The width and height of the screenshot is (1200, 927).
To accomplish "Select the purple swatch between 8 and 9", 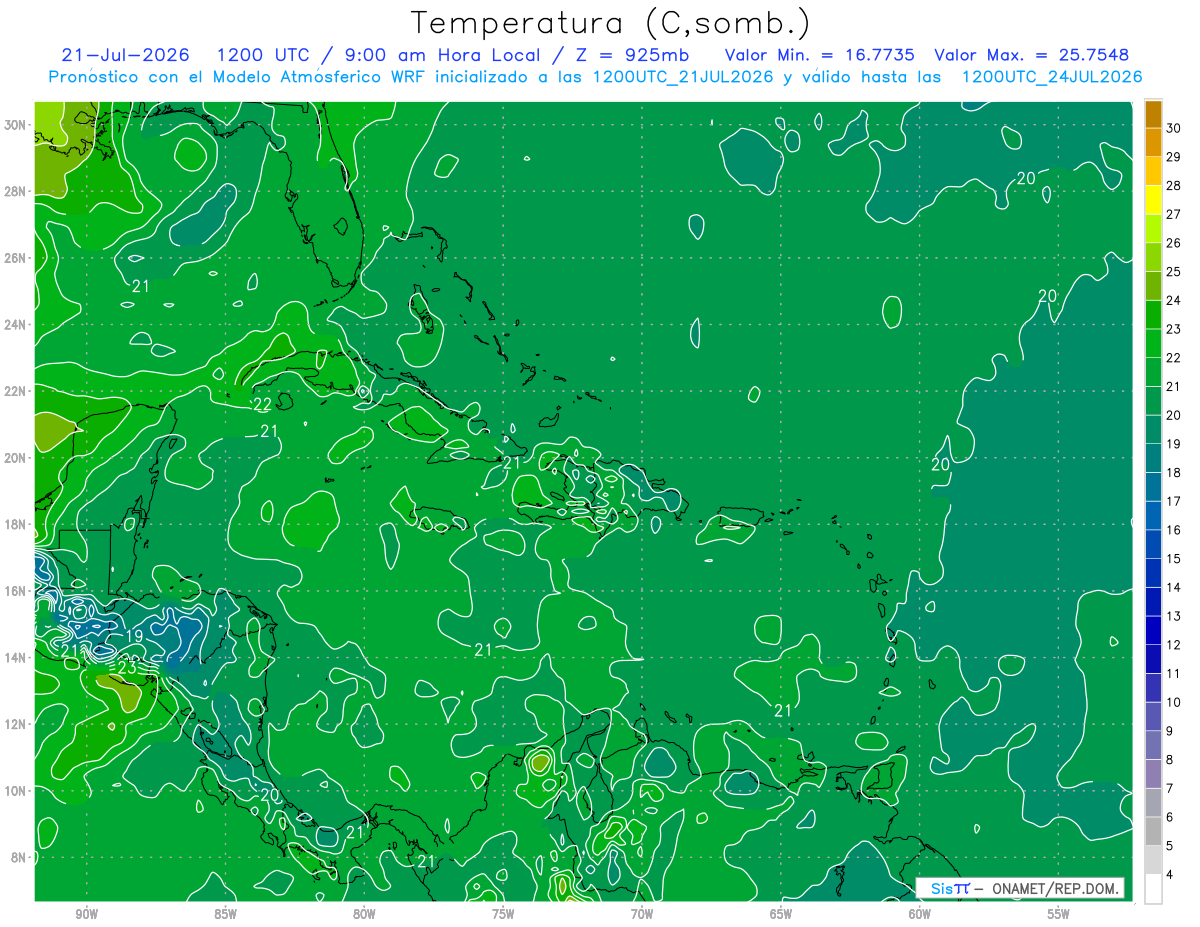I will tap(1153, 745).
